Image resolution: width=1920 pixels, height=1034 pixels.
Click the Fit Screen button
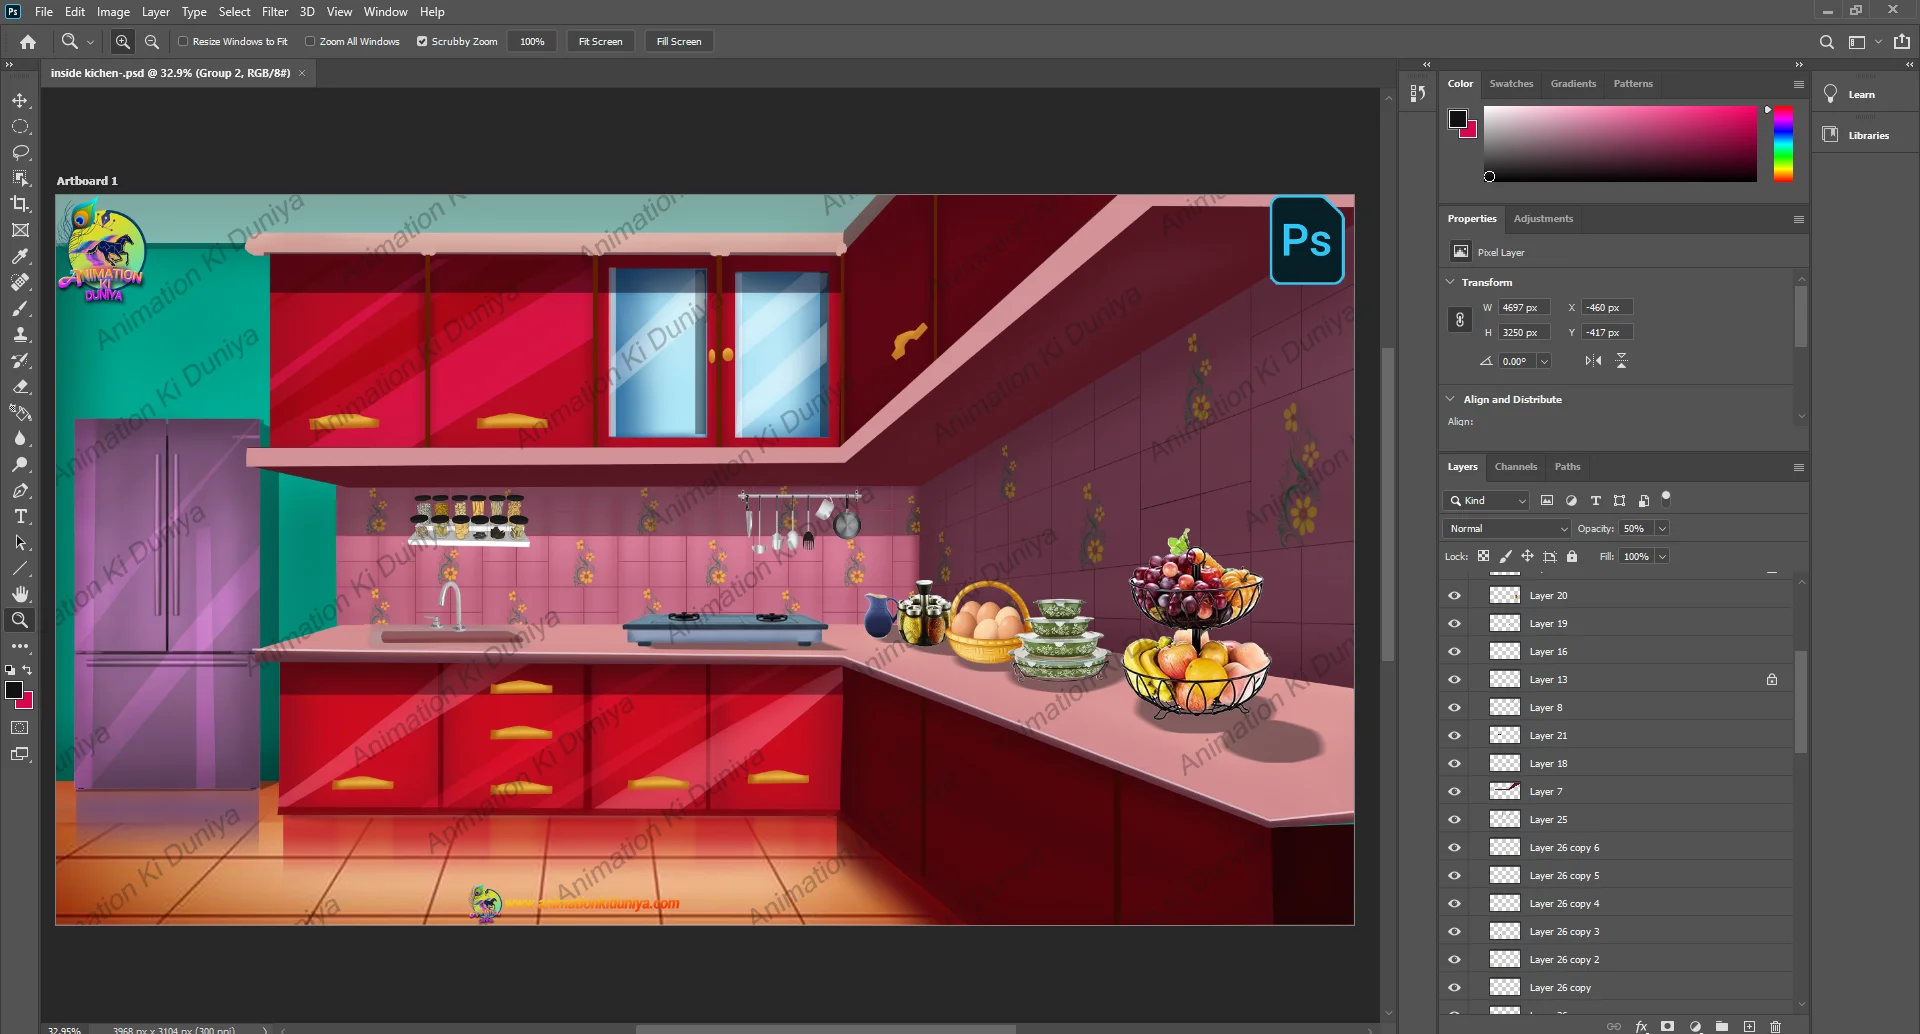[600, 42]
